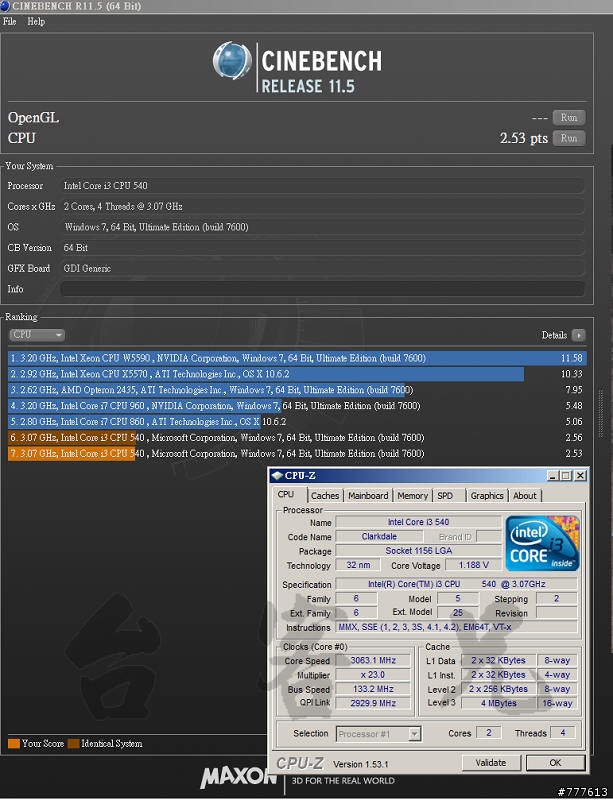Click the Validate button in CPU-Z
Image resolution: width=613 pixels, height=800 pixels.
tap(491, 763)
